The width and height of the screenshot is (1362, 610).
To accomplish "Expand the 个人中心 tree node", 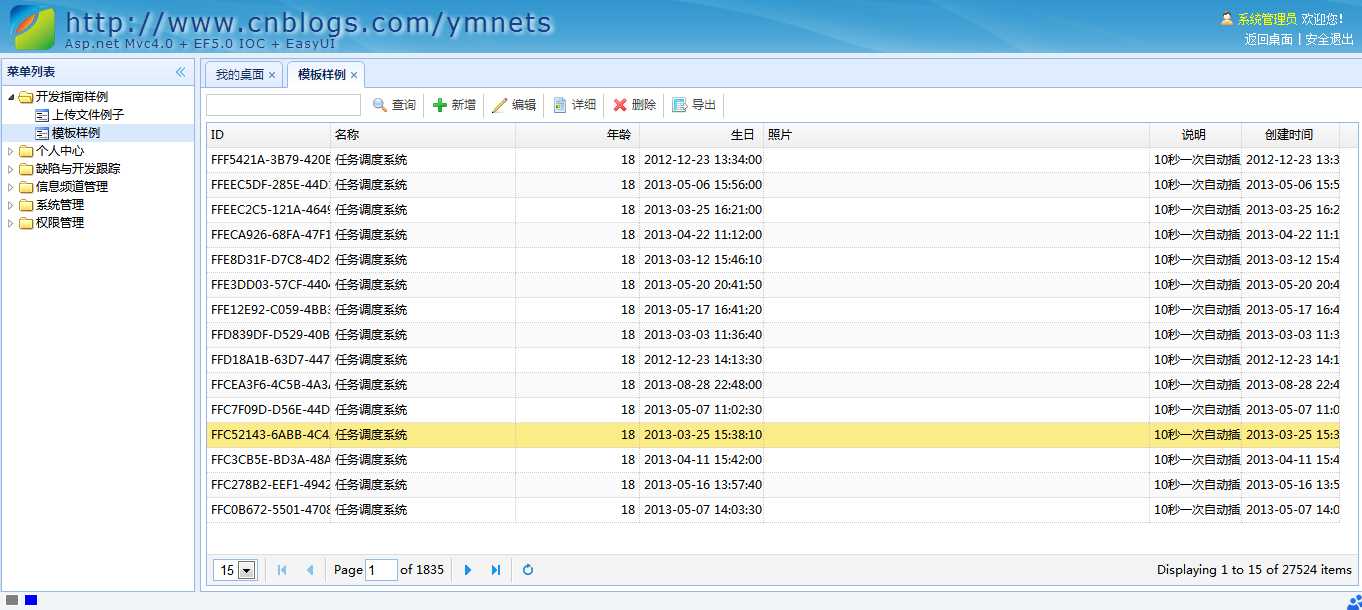I will click(x=11, y=151).
